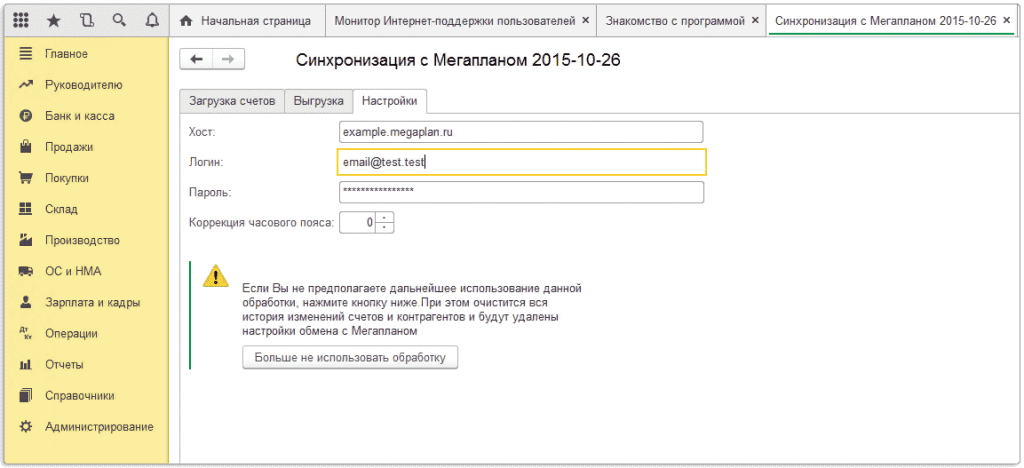Click the page title Синхронизация с Мегапланом 2015-10-26
1024x468 pixels.
point(458,60)
